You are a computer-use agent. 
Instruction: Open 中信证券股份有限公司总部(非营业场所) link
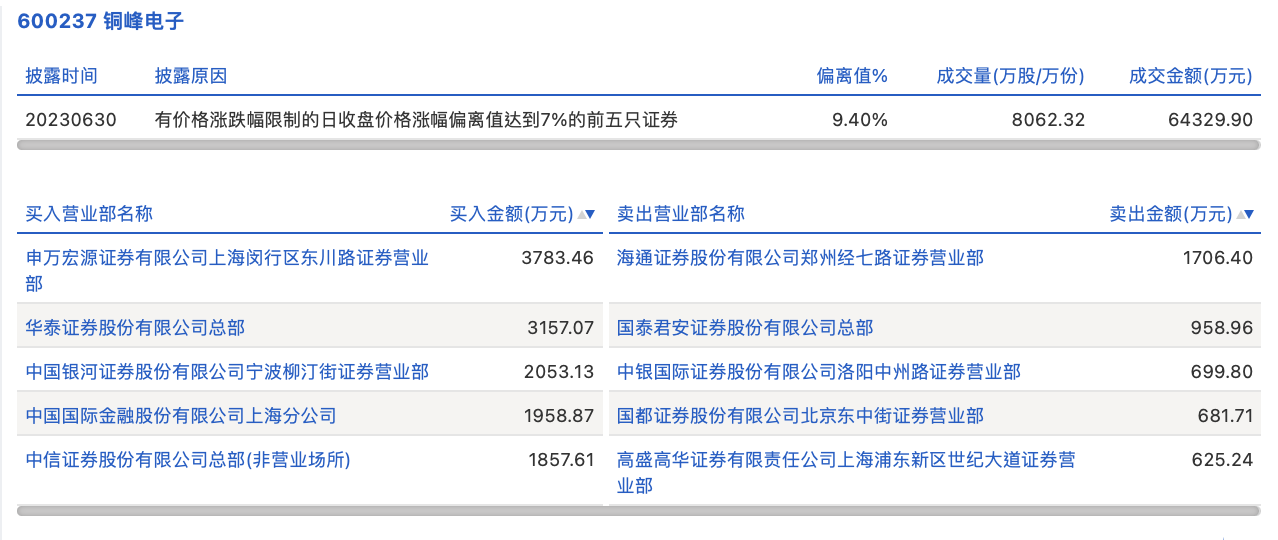(189, 460)
